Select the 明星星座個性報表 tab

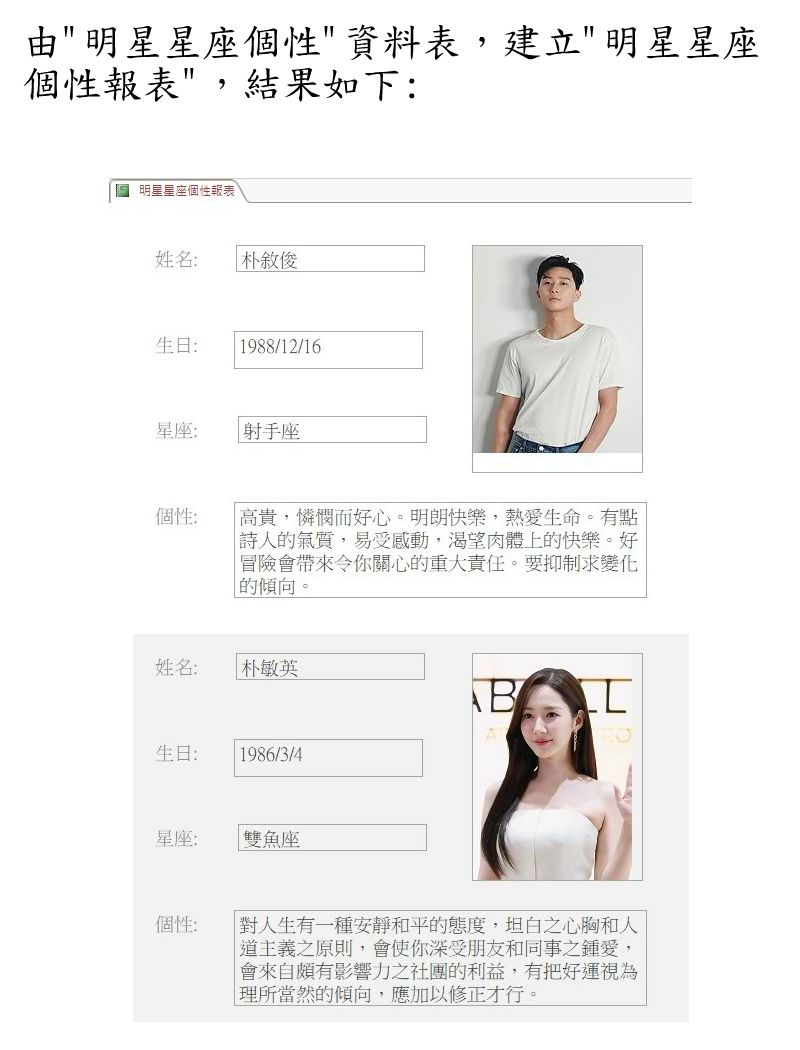[177, 191]
